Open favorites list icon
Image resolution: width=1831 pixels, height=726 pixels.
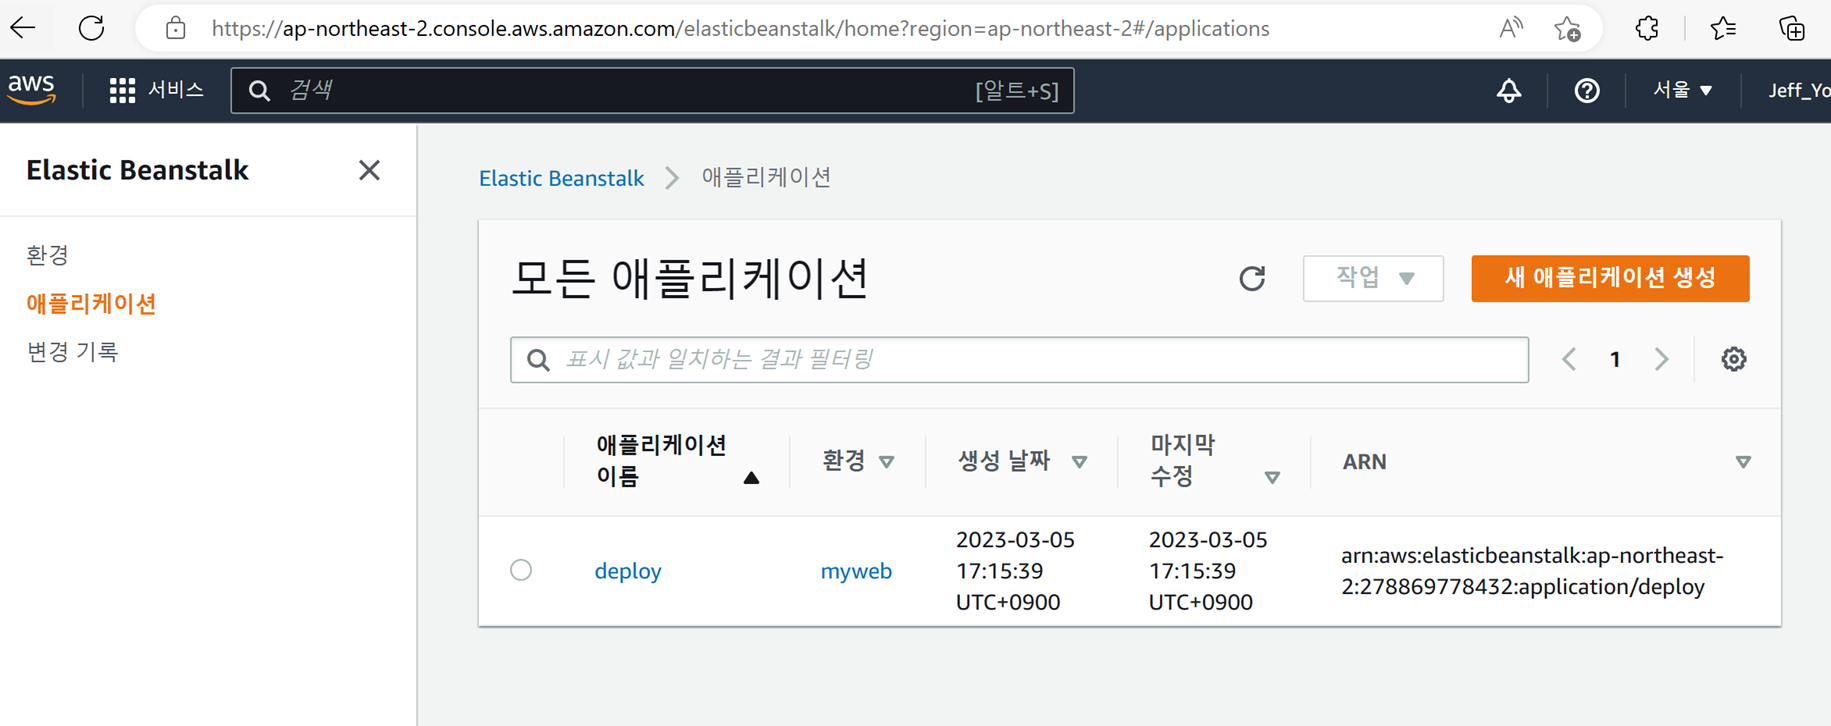point(1723,28)
